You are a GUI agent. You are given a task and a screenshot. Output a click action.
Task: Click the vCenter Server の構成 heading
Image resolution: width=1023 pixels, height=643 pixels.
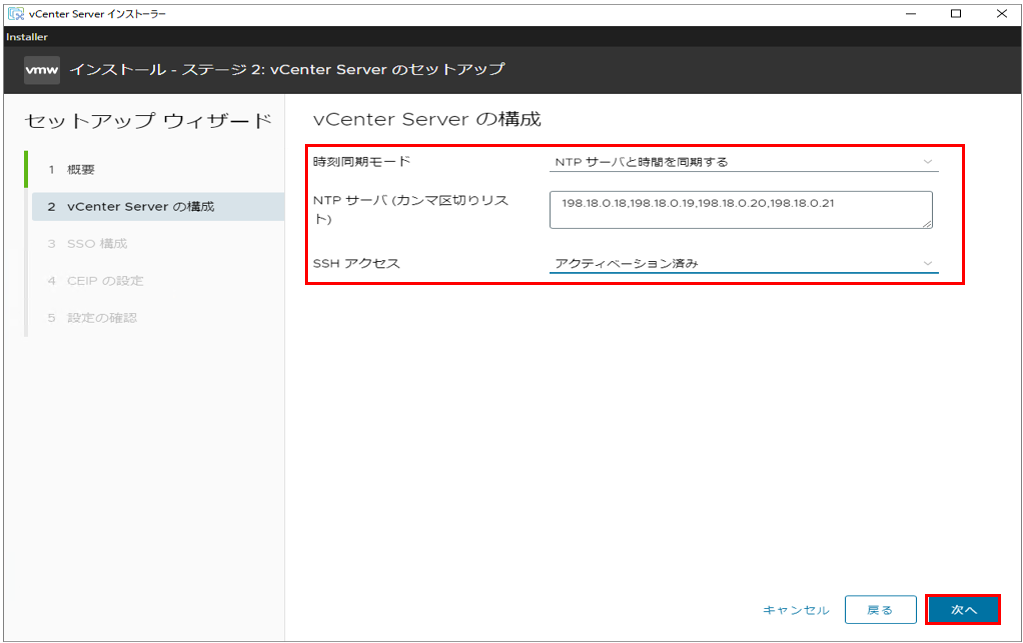point(427,119)
